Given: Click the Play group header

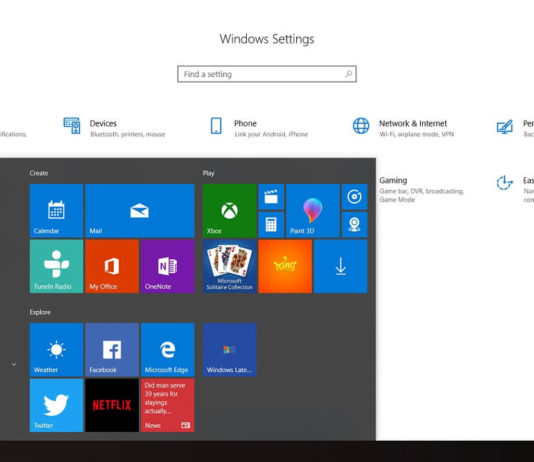Looking at the screenshot, I should pos(208,173).
